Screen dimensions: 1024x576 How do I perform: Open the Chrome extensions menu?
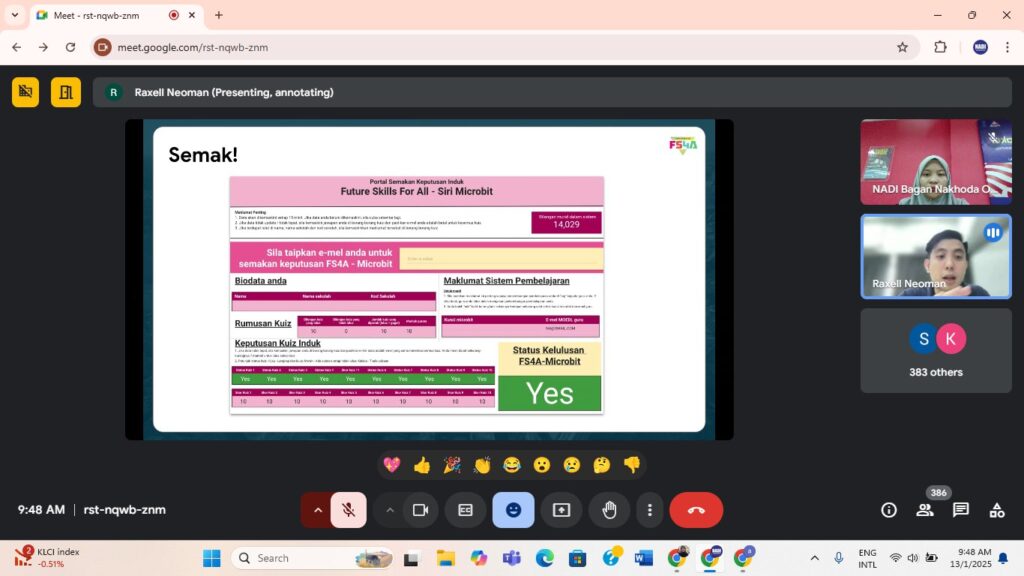pyautogui.click(x=940, y=47)
